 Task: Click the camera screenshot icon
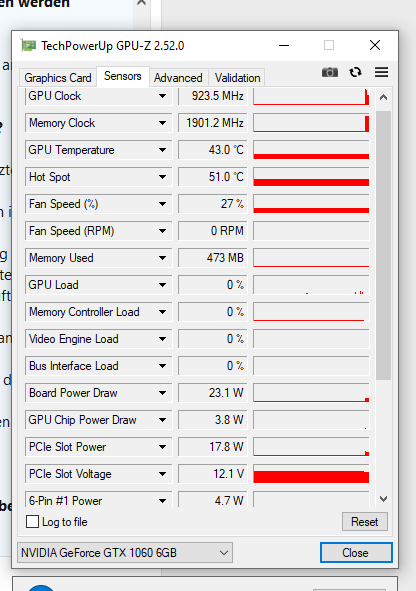tap(330, 72)
